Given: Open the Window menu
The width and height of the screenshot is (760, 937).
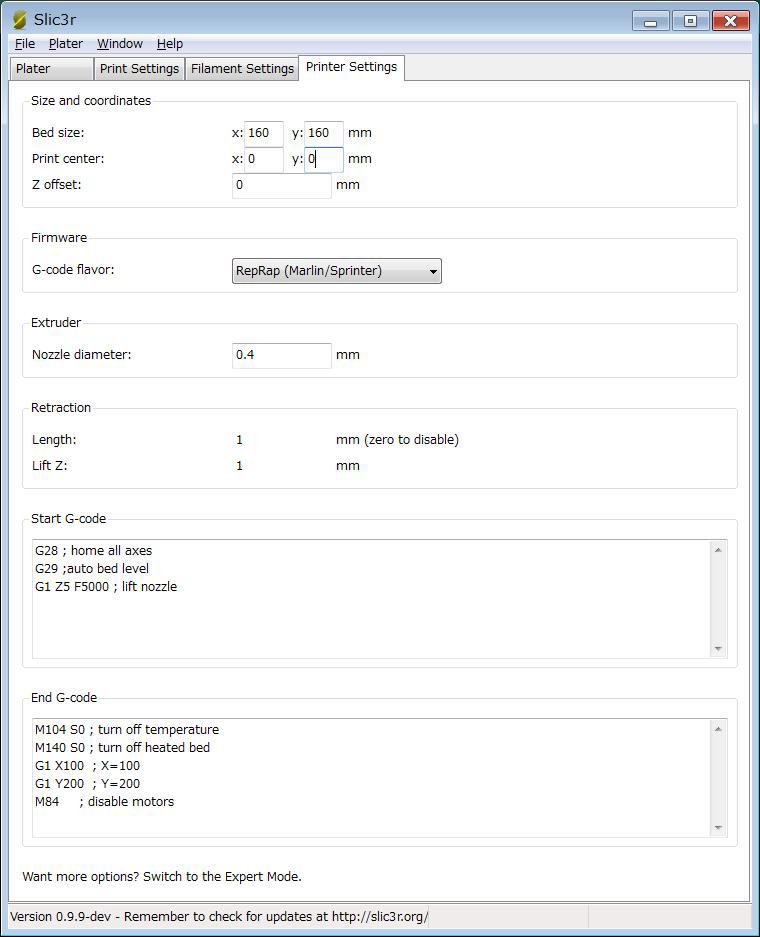Looking at the screenshot, I should tap(119, 44).
